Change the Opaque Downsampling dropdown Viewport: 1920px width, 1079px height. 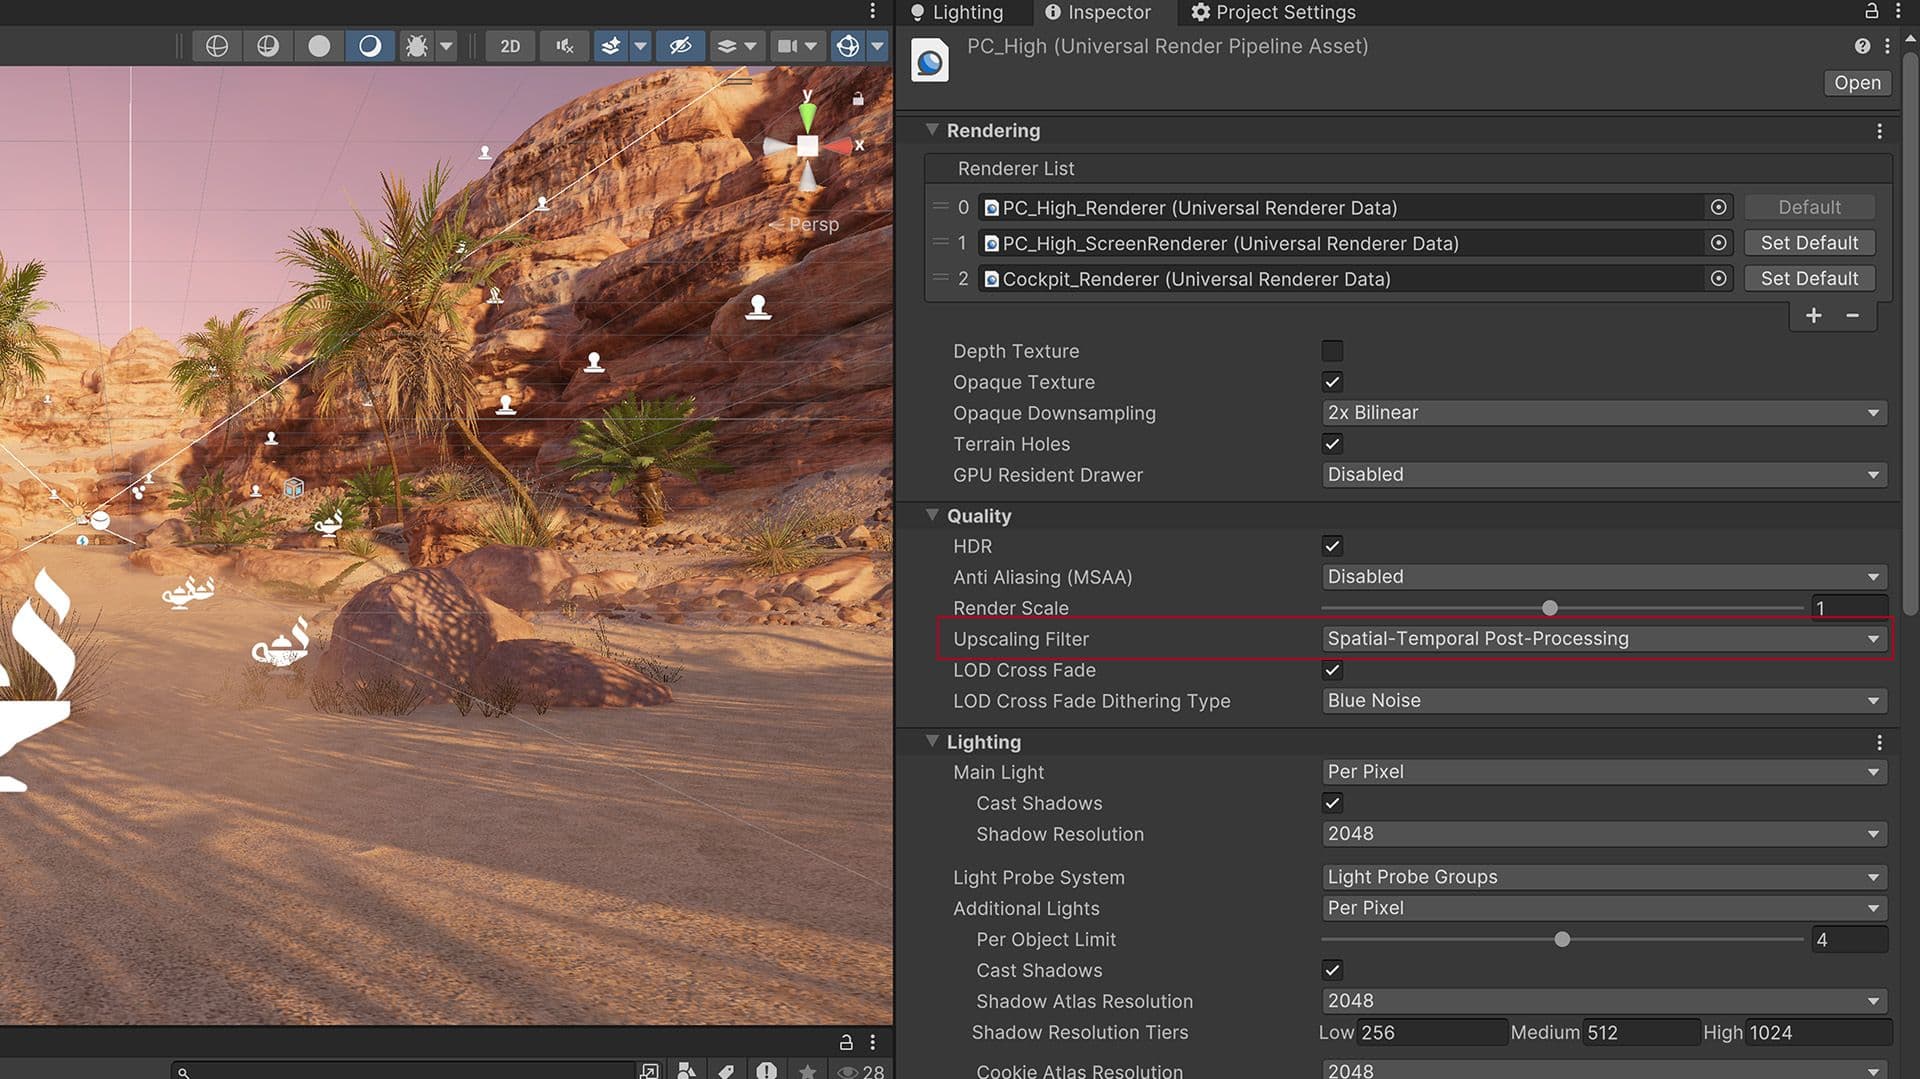1600,412
